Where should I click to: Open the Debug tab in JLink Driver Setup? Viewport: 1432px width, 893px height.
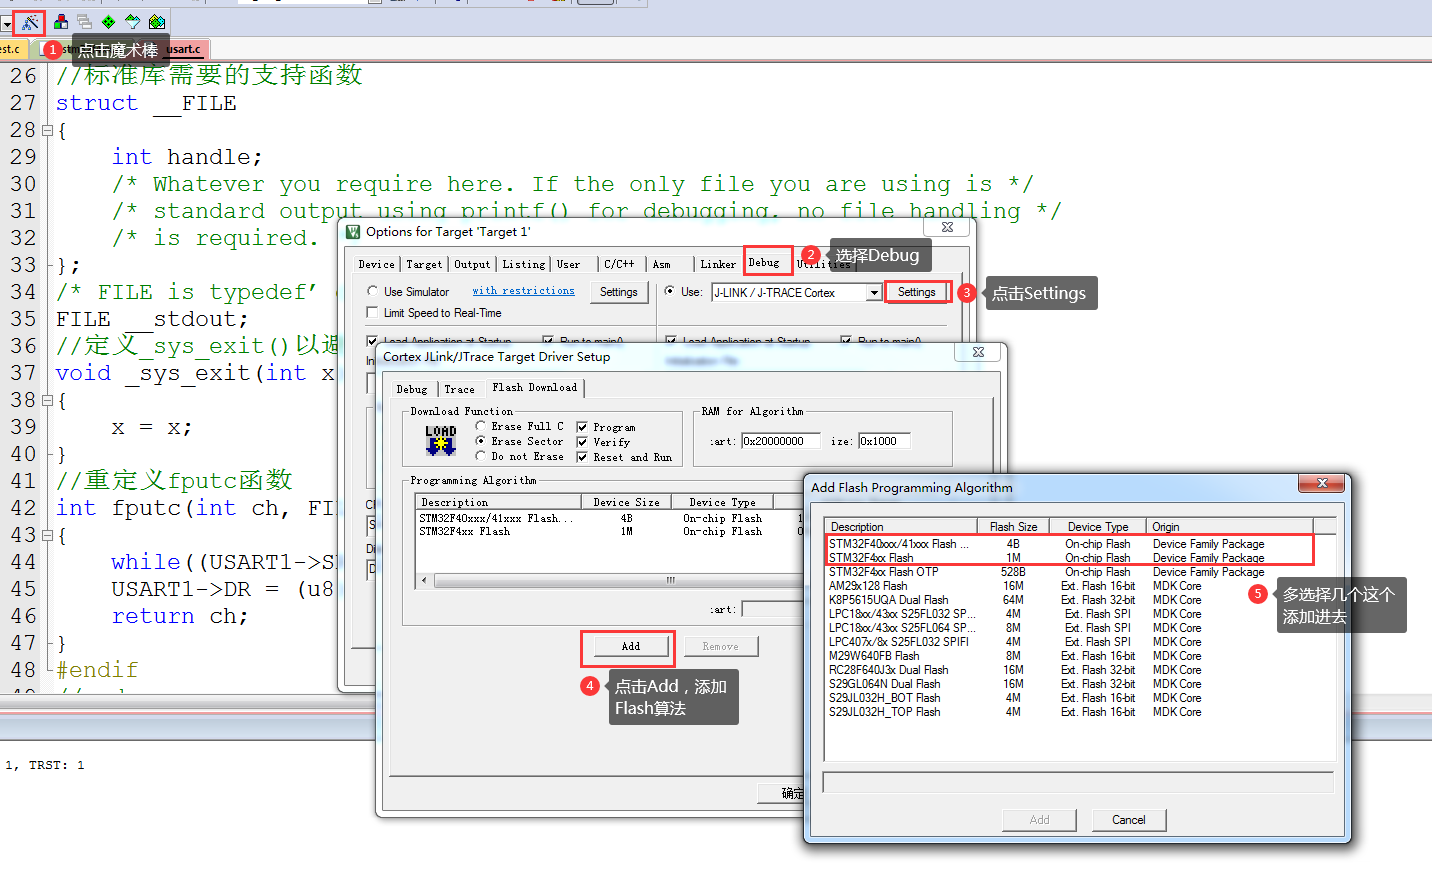411,389
